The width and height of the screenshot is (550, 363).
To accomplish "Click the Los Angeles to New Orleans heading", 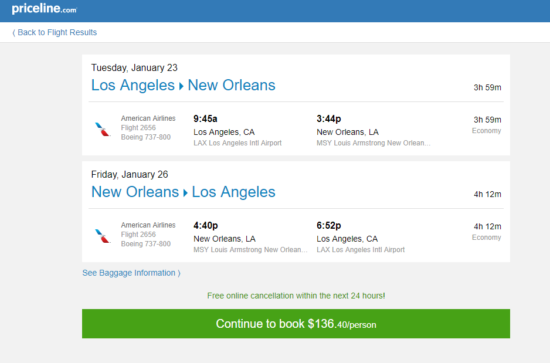I will (x=183, y=85).
